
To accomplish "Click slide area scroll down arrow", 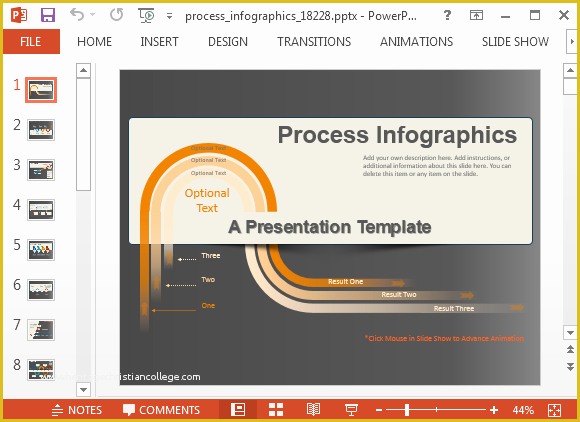I will click(x=570, y=332).
